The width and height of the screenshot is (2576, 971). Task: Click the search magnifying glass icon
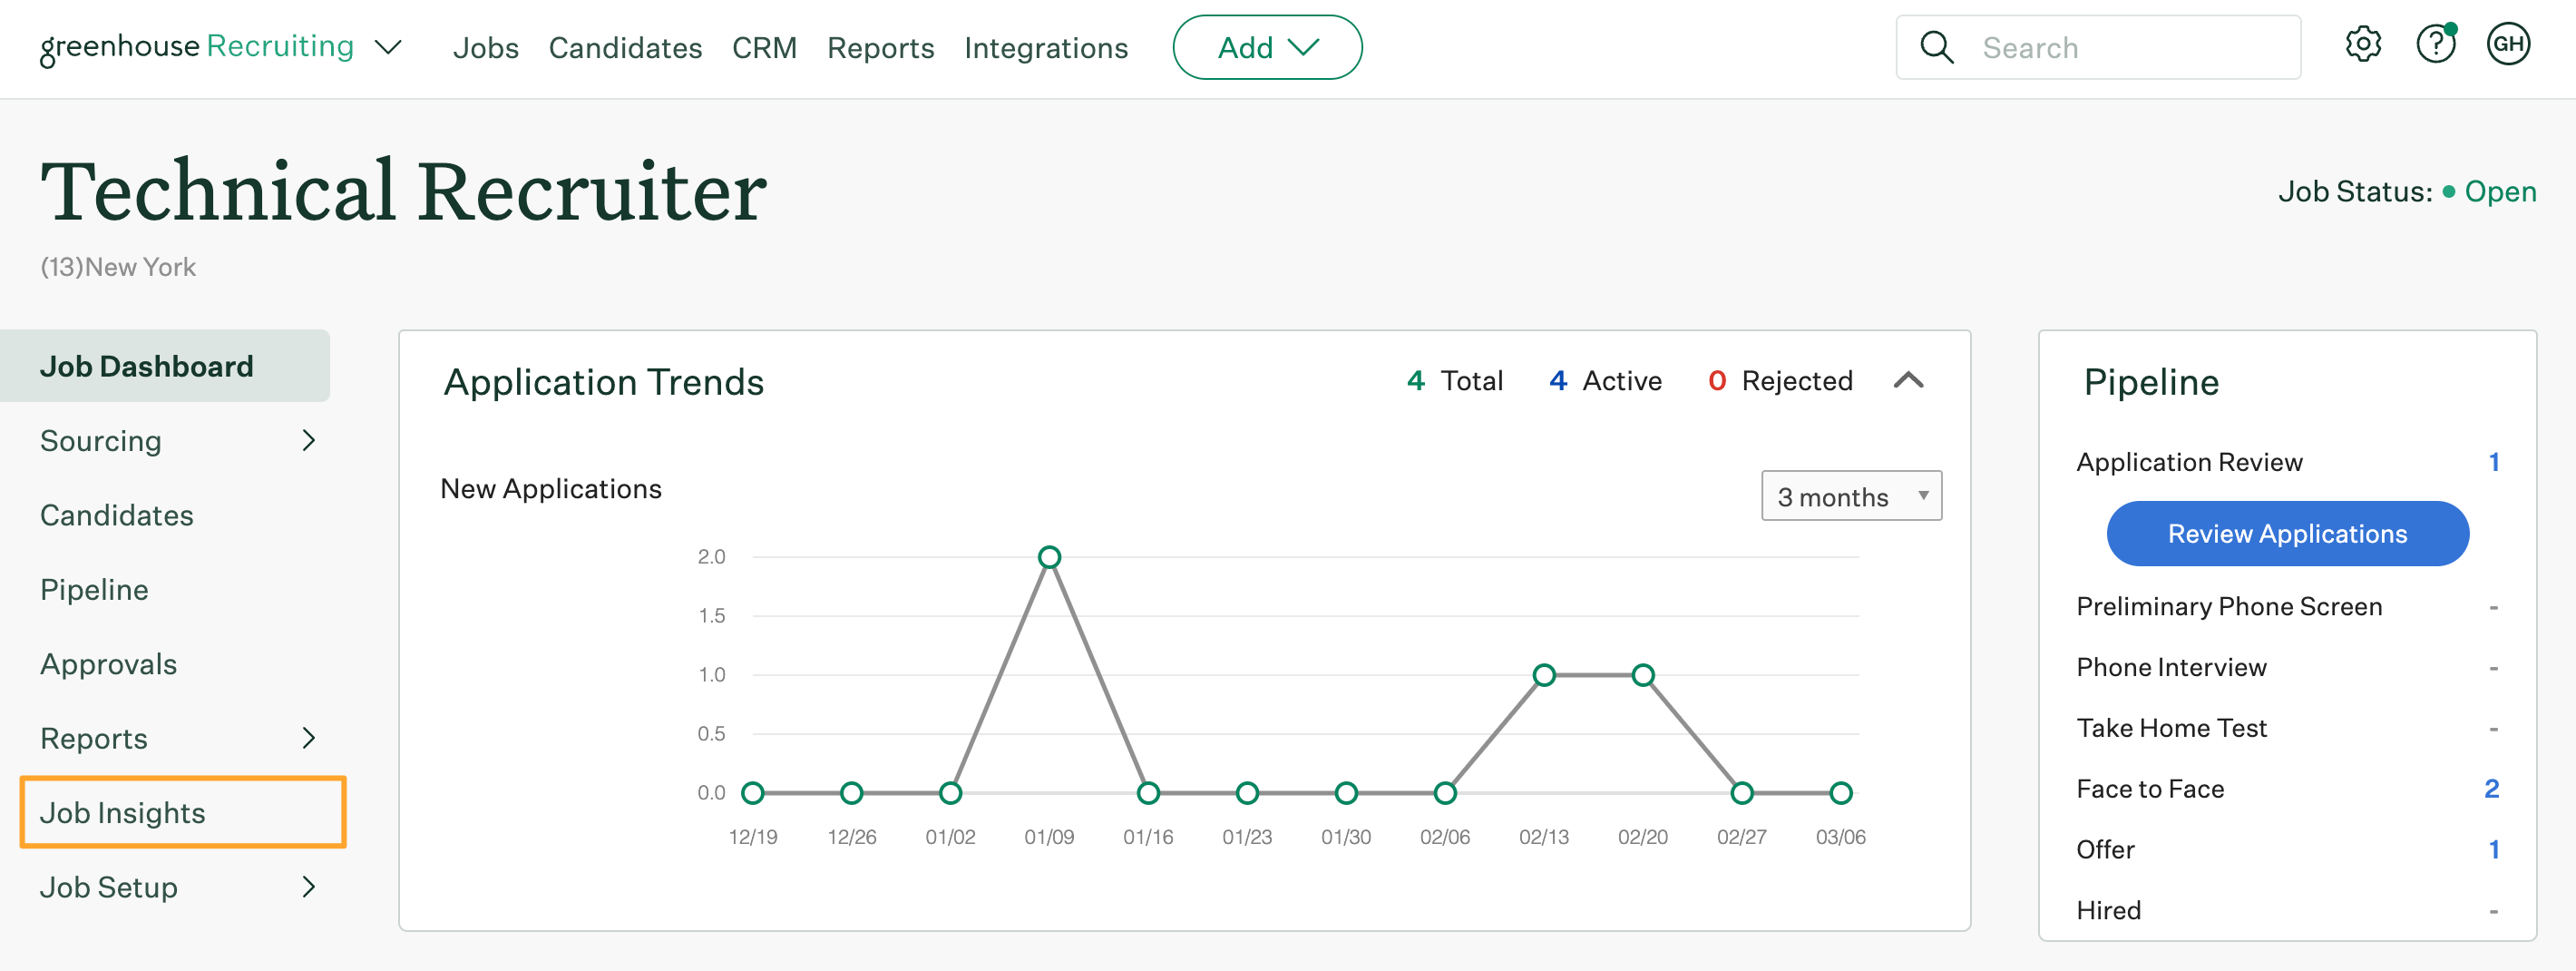pyautogui.click(x=1937, y=47)
